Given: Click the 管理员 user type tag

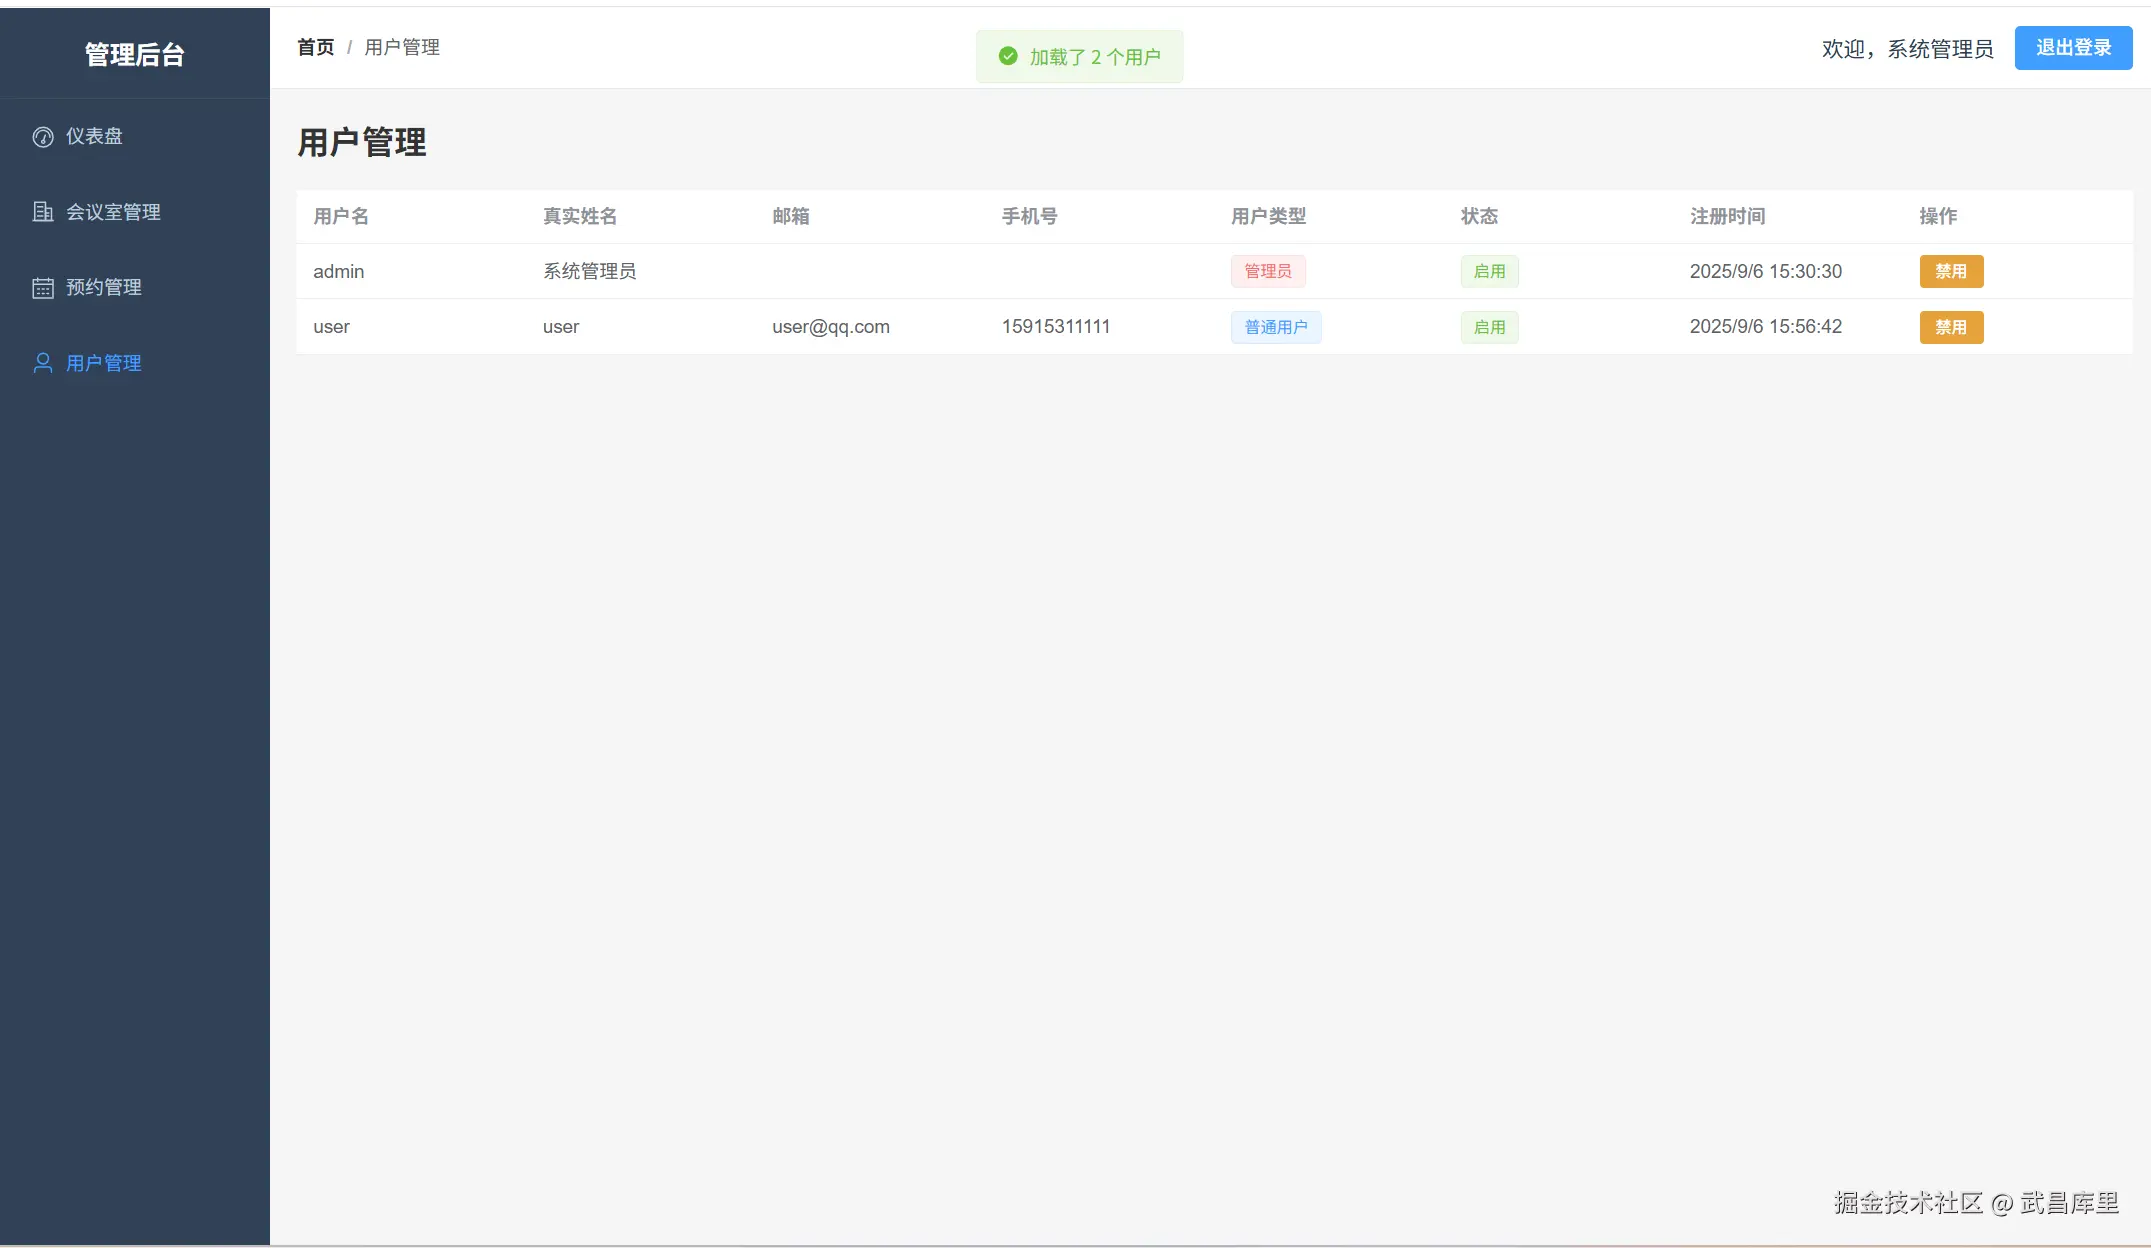Looking at the screenshot, I should [x=1267, y=271].
